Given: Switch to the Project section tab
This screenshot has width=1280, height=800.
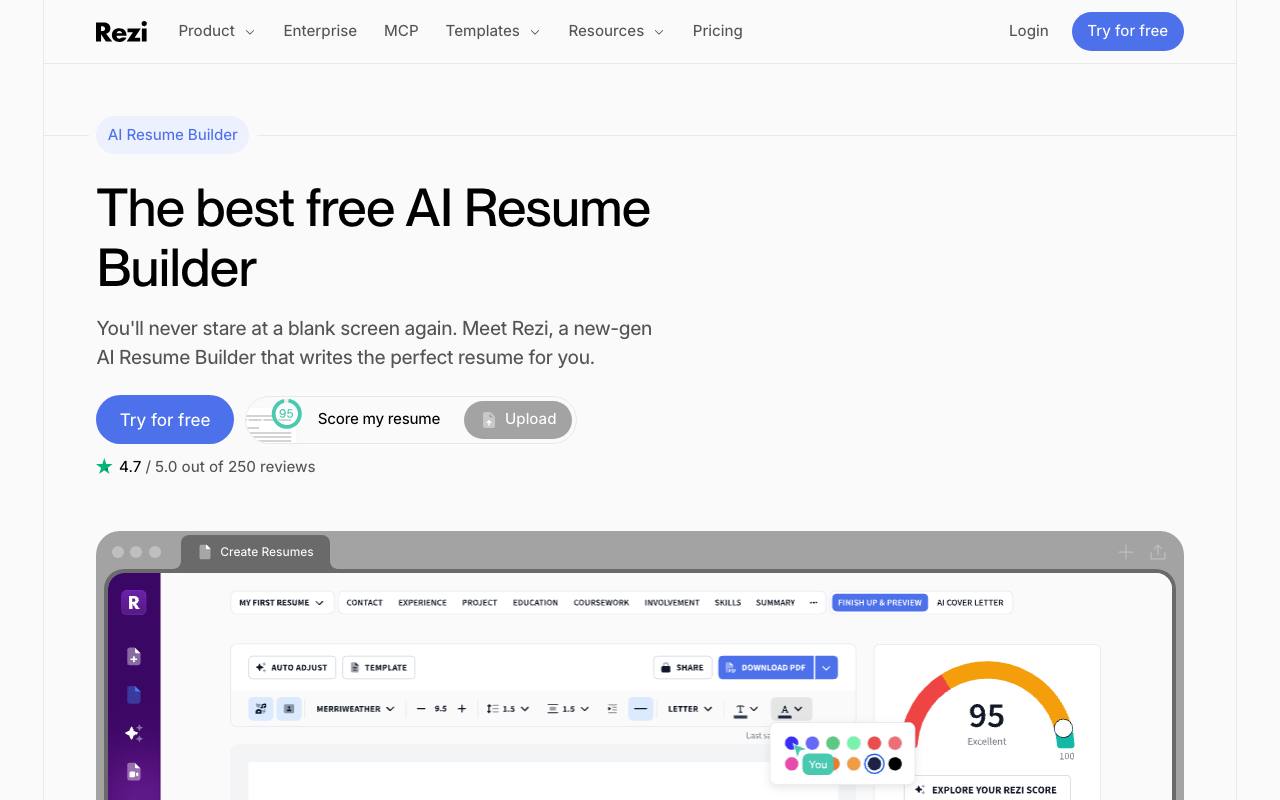Looking at the screenshot, I should click(479, 603).
